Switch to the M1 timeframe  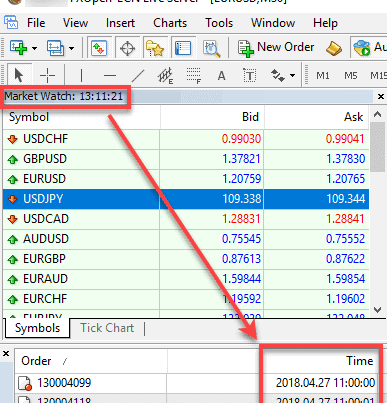pos(323,76)
